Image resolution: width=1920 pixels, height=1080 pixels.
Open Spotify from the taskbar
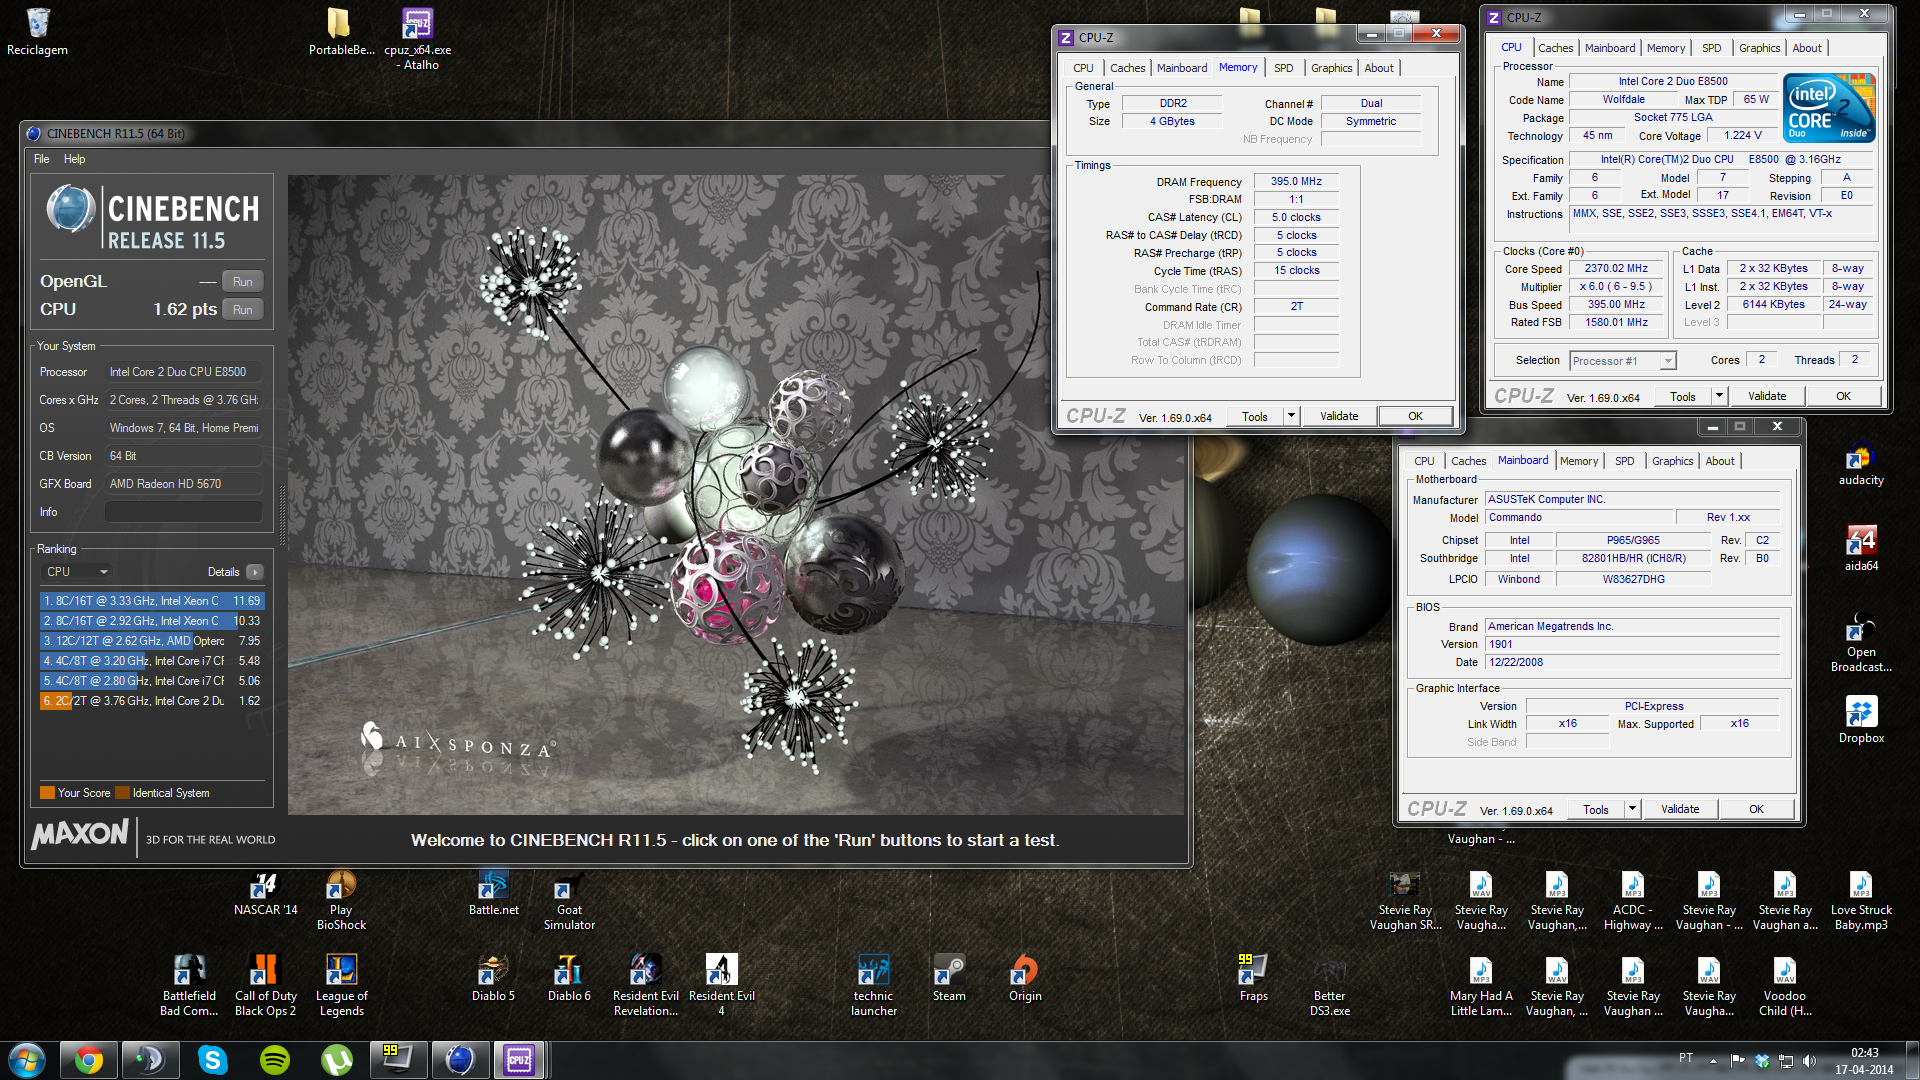point(274,1060)
